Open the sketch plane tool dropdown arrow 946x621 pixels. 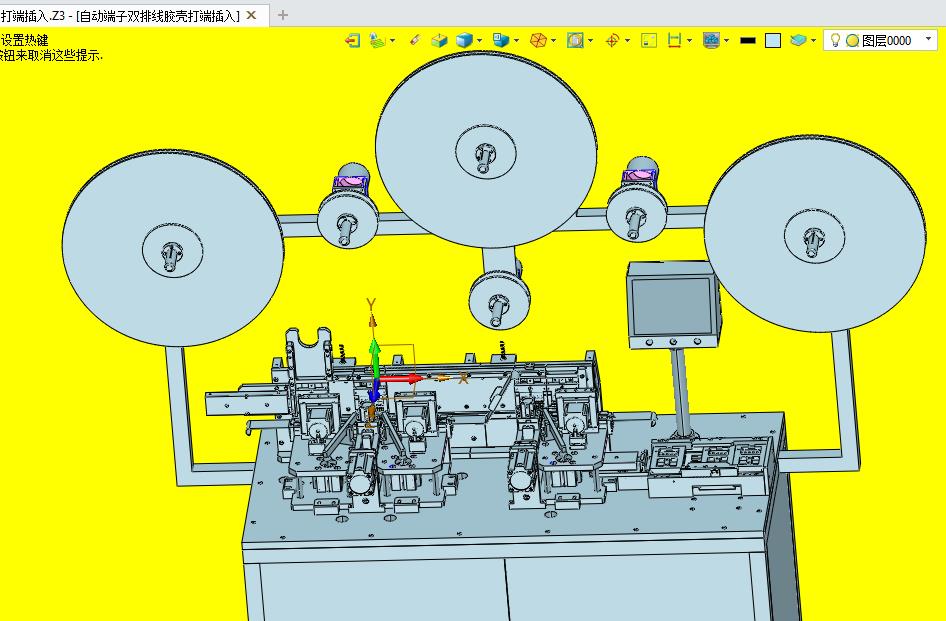point(393,40)
